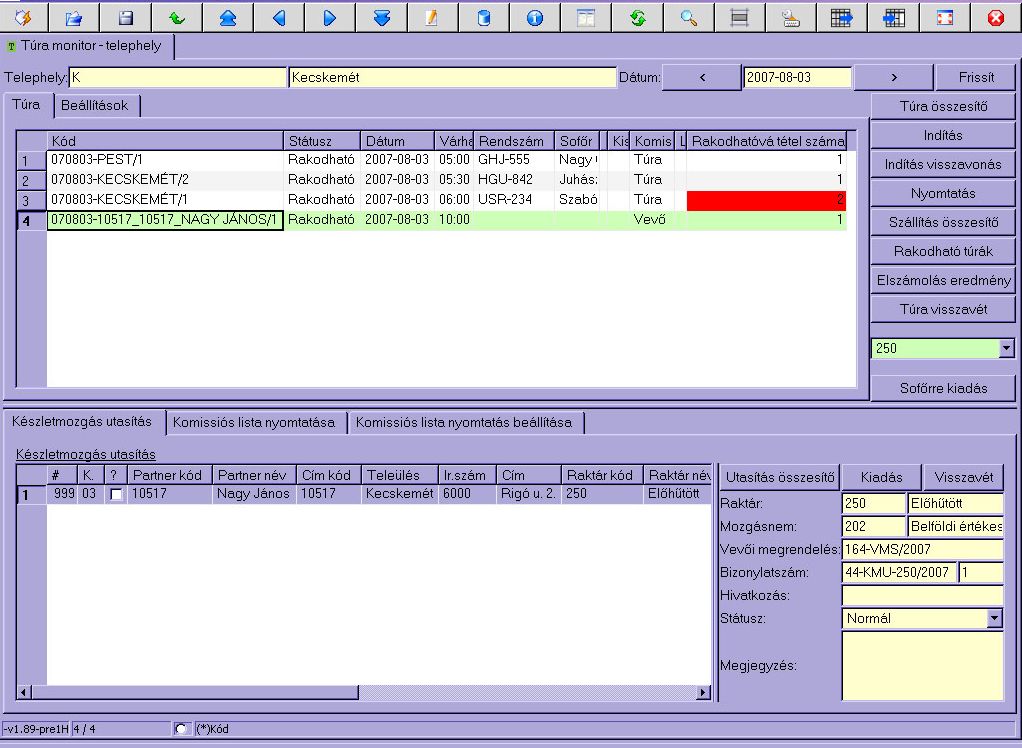Click the save floppy disk toolbar icon

pos(125,17)
